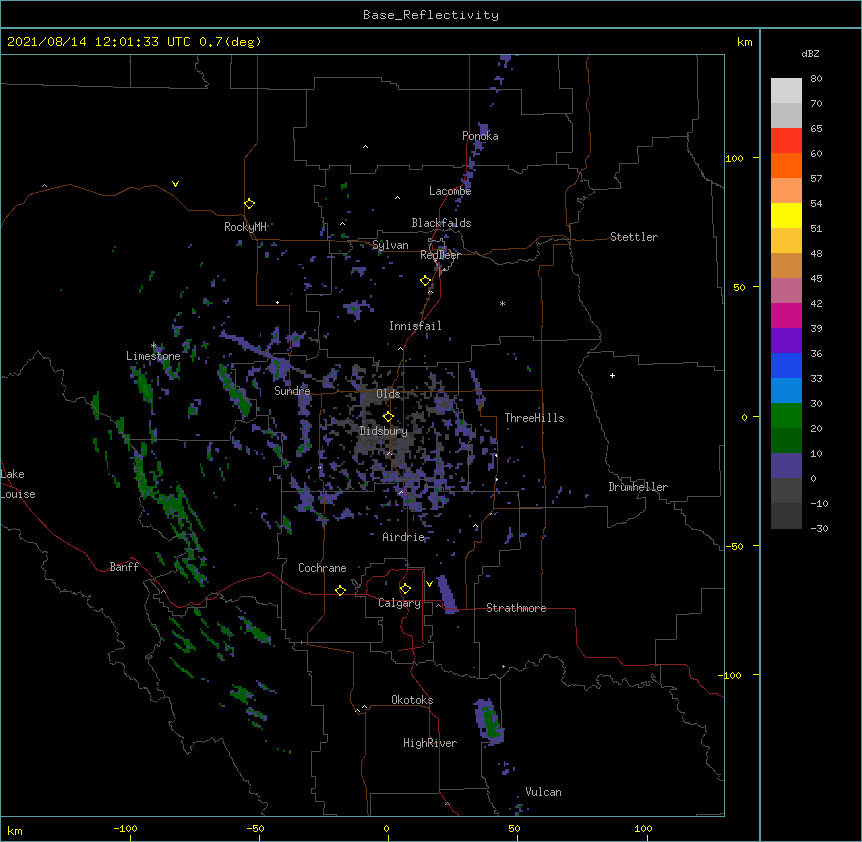862x842 pixels.
Task: Click the green echo blob east of HighRiver
Action: pyautogui.click(x=489, y=722)
